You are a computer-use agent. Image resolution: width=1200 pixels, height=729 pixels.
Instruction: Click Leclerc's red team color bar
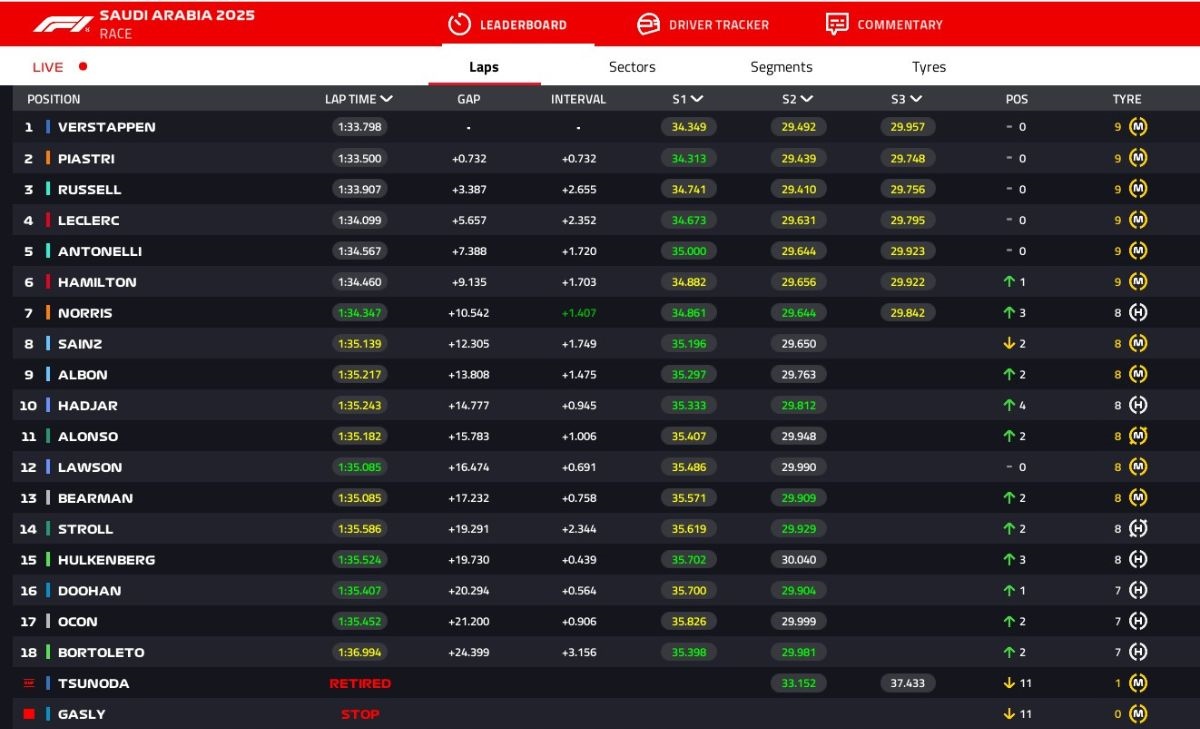pyautogui.click(x=48, y=220)
